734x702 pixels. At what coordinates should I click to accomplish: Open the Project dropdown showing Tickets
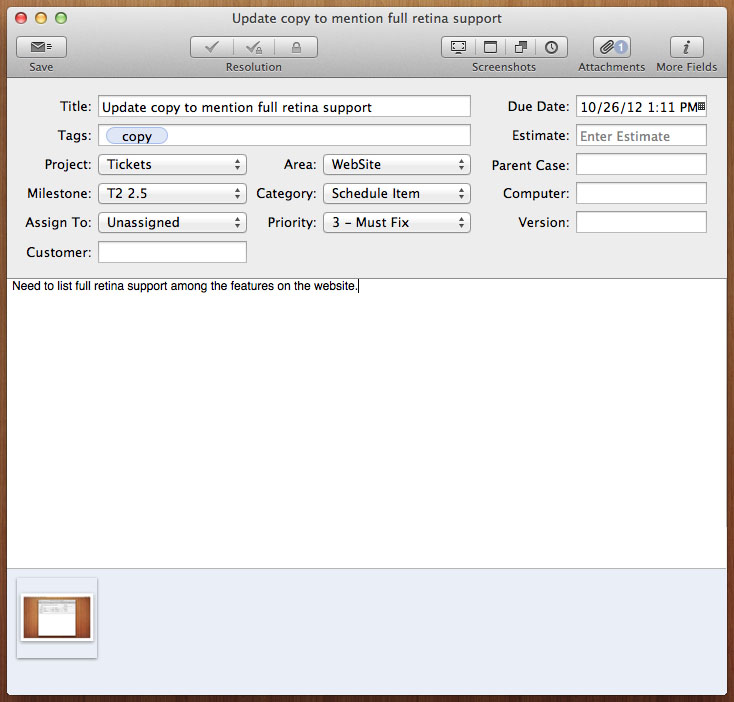pos(172,164)
